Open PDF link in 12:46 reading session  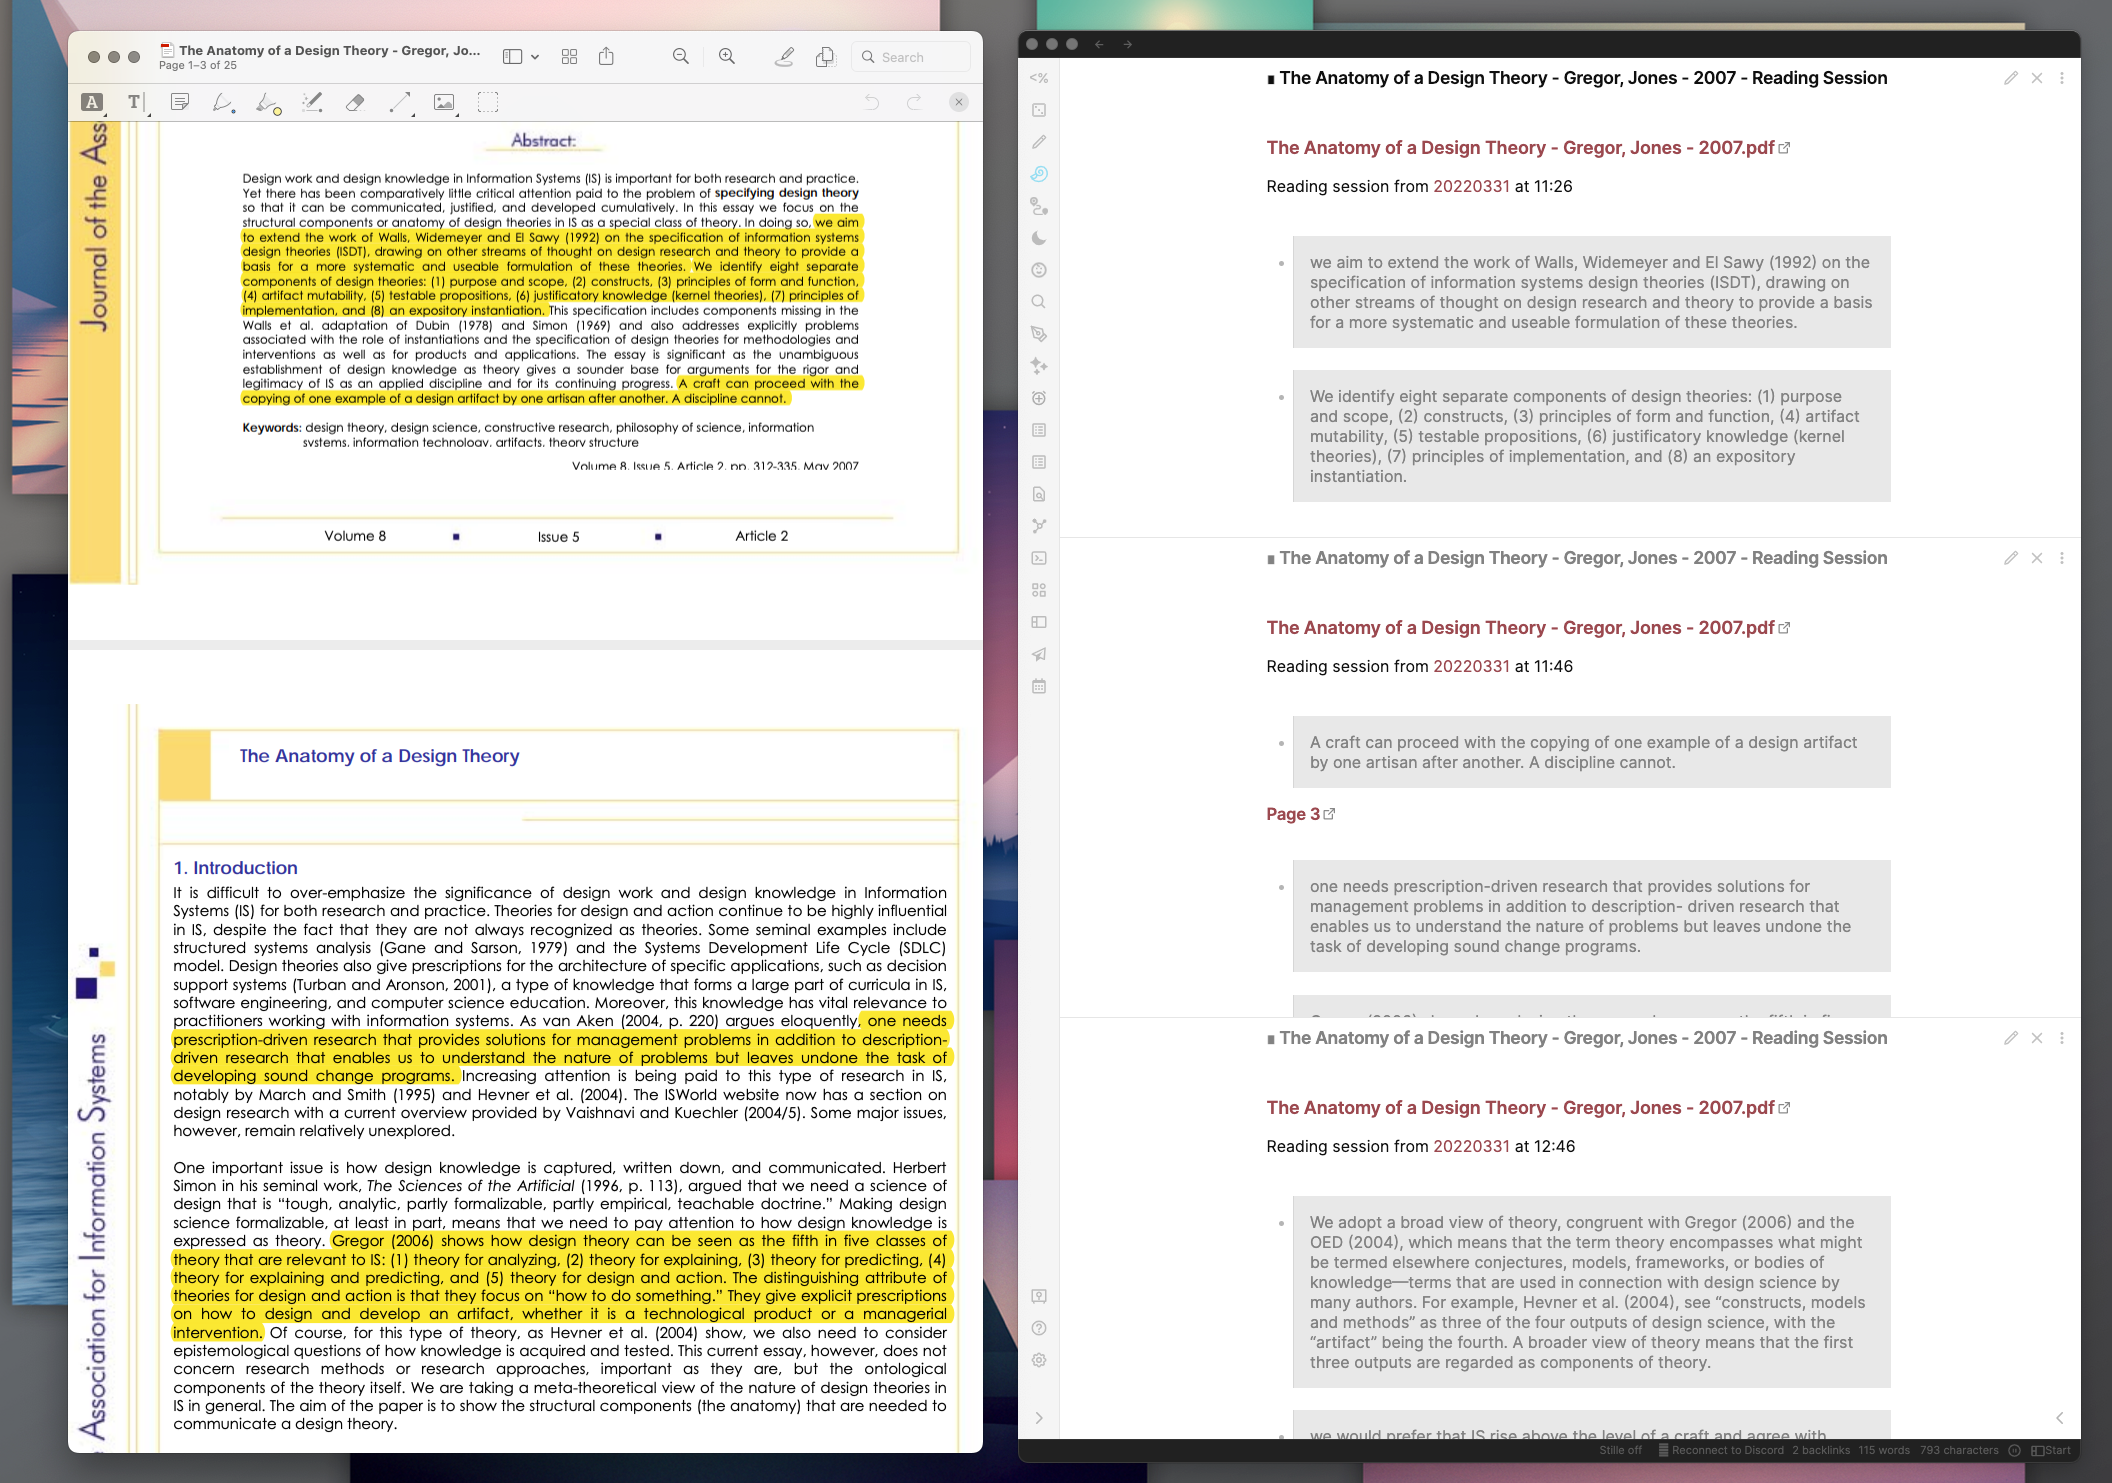click(1528, 1108)
